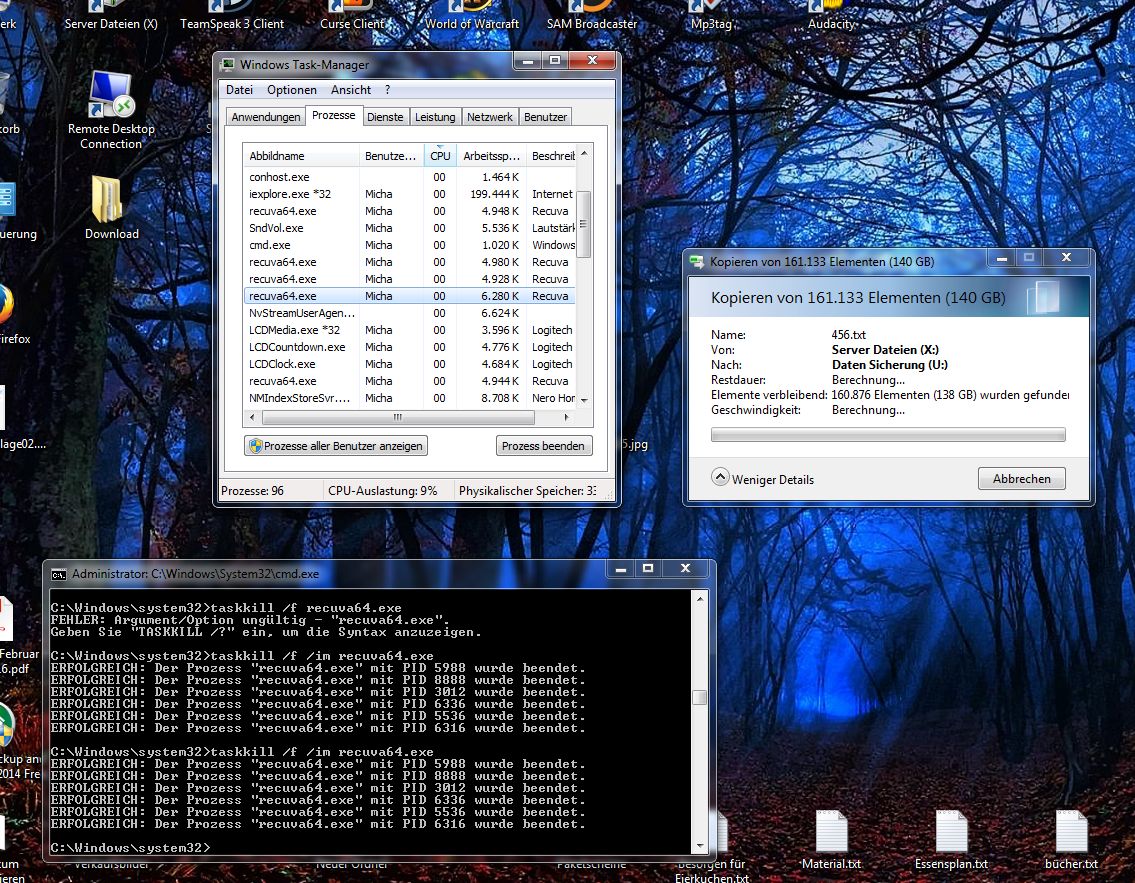Viewport: 1135px width, 883px height.
Task: Collapse details with Weniger Details
Action: click(763, 479)
